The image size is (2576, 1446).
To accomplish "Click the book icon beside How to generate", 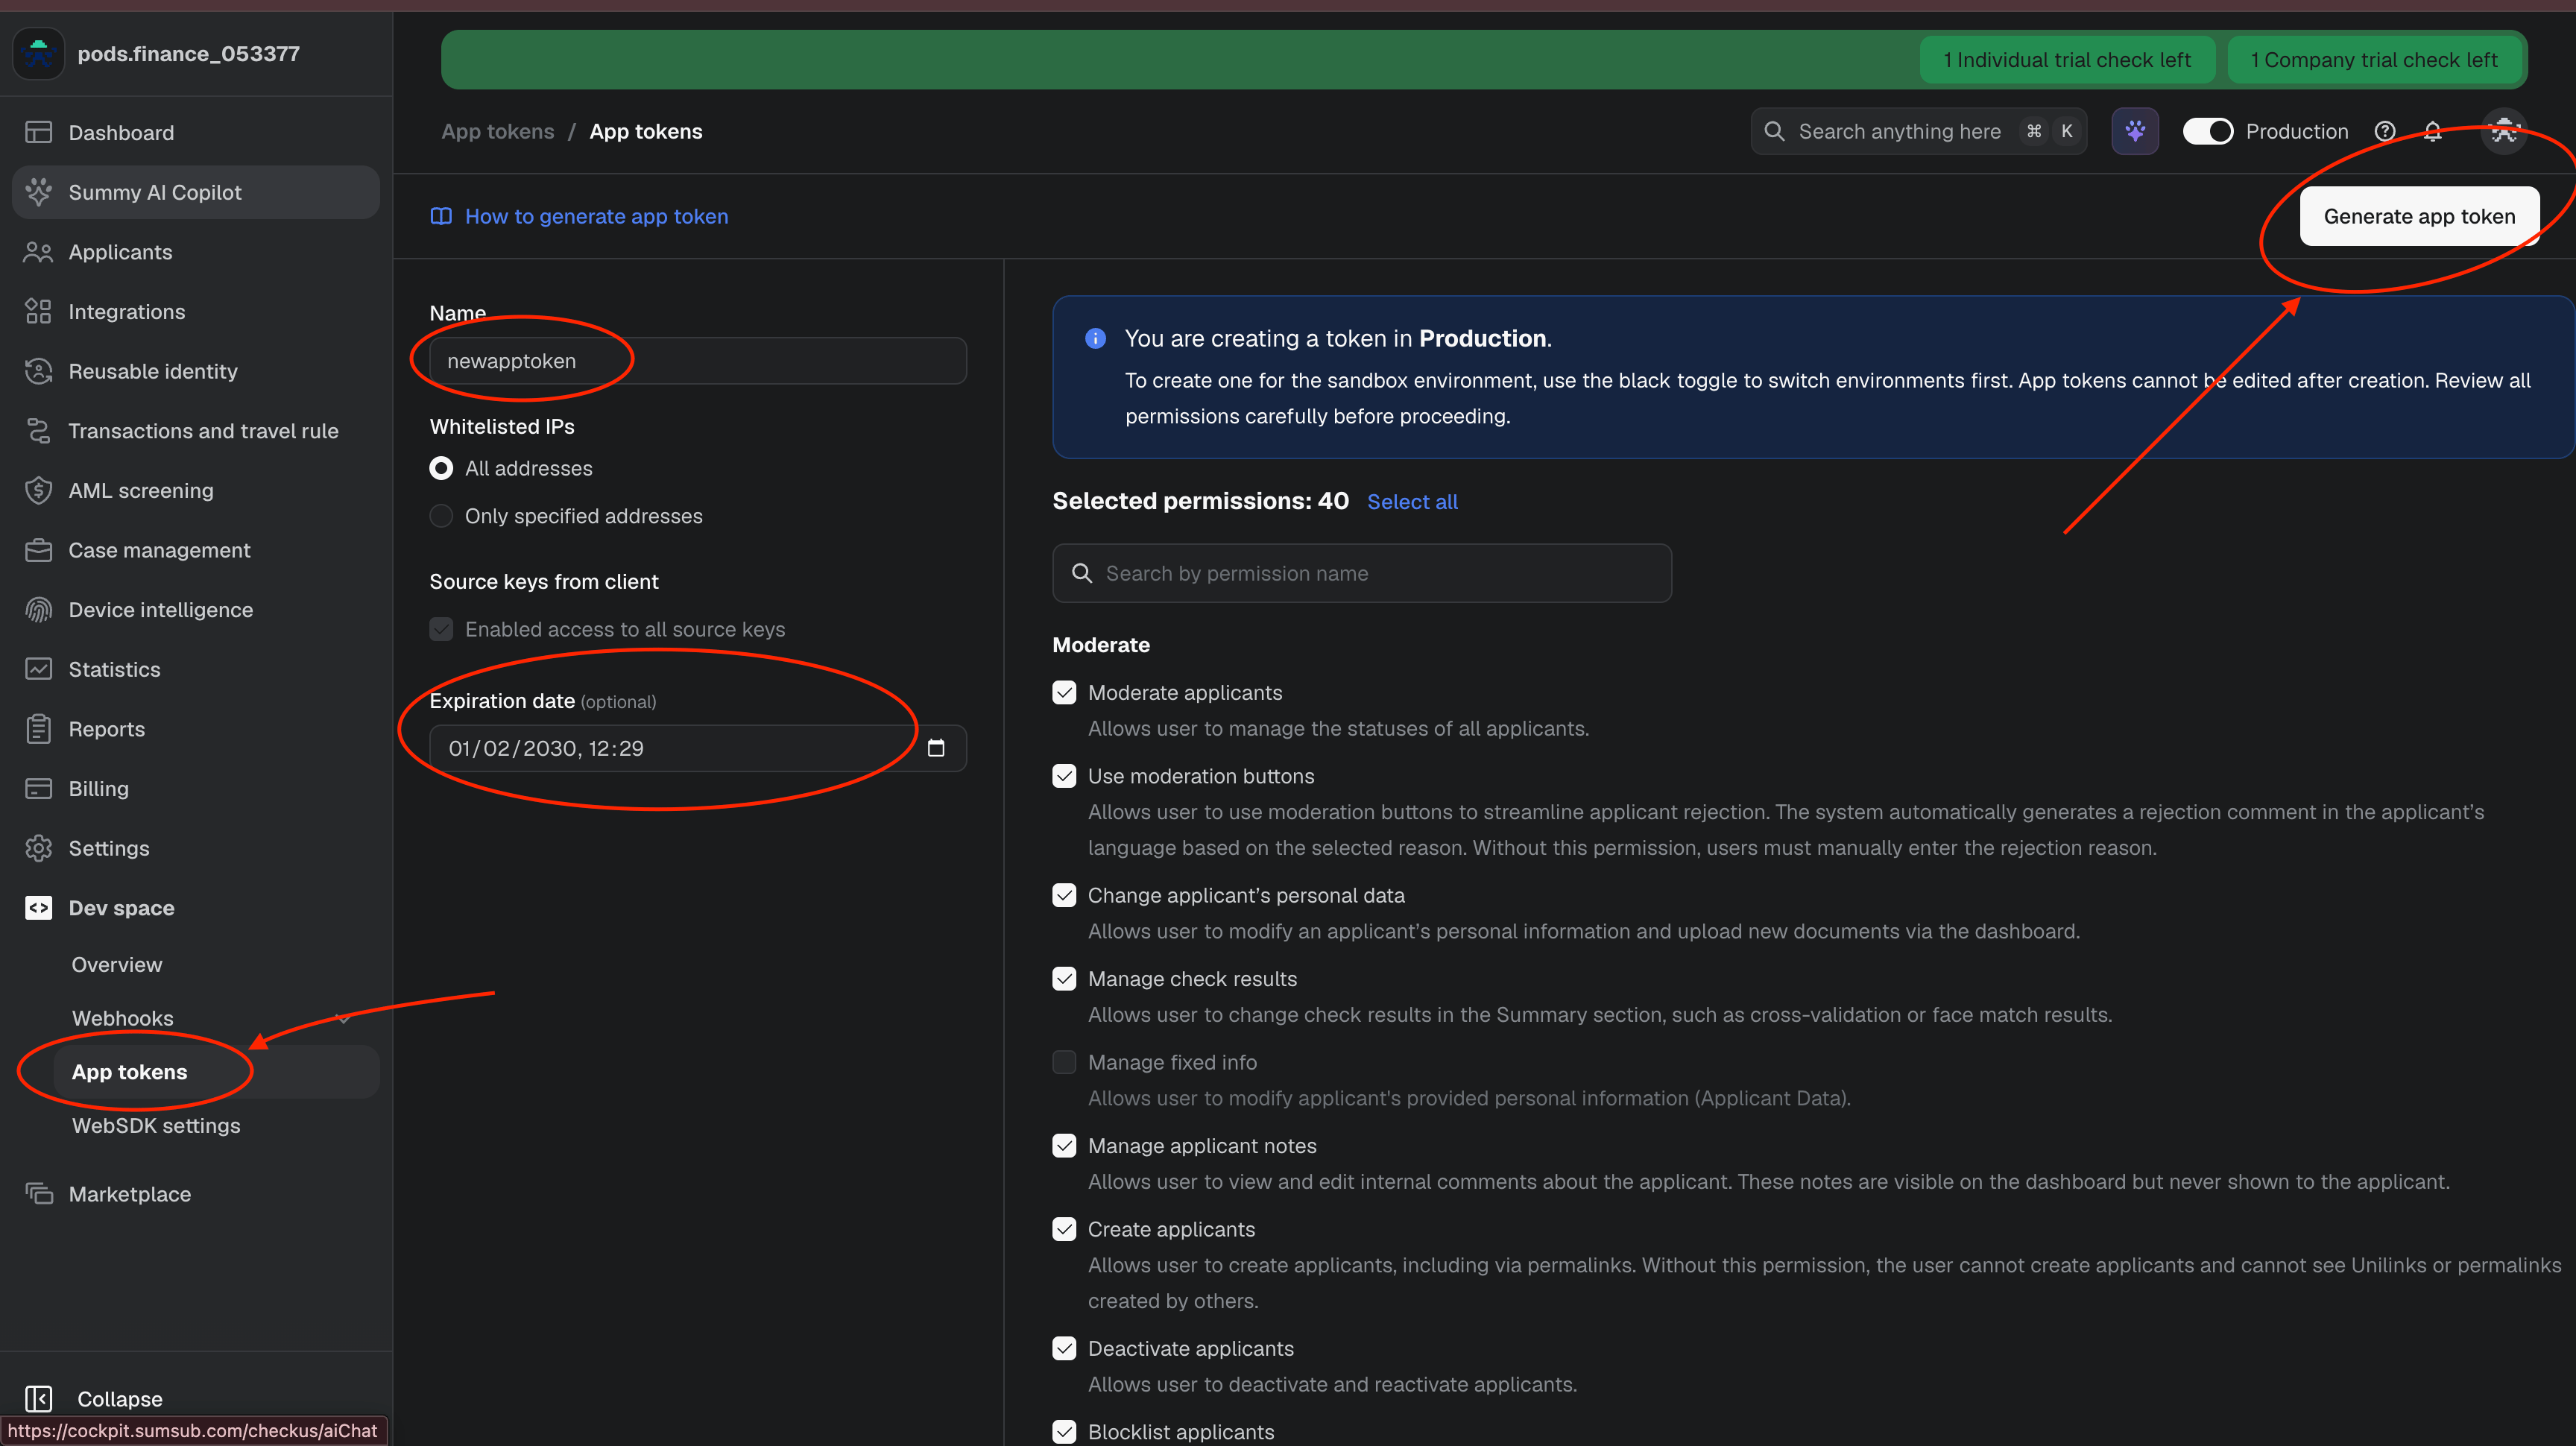I will [x=440, y=216].
